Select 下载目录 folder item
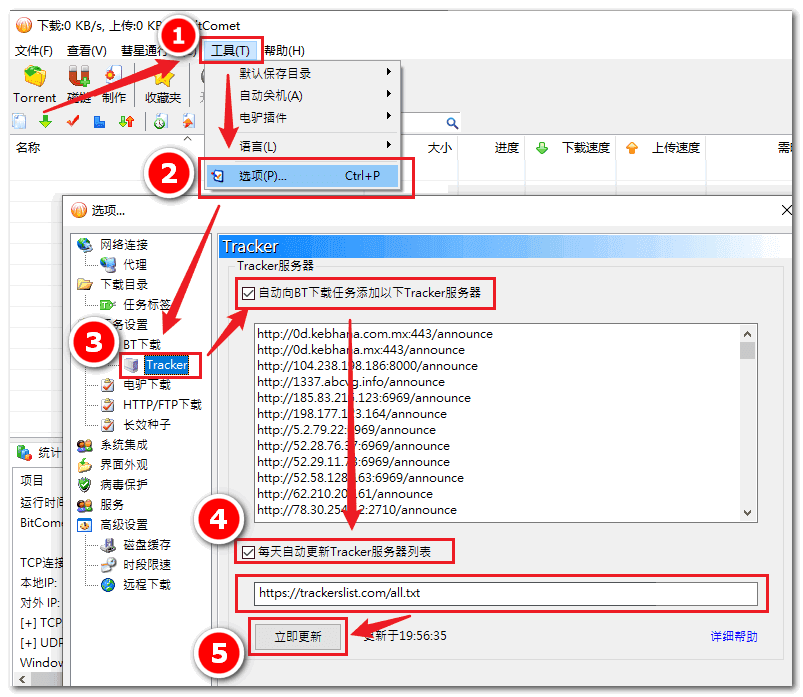The width and height of the screenshot is (803, 697). click(124, 285)
